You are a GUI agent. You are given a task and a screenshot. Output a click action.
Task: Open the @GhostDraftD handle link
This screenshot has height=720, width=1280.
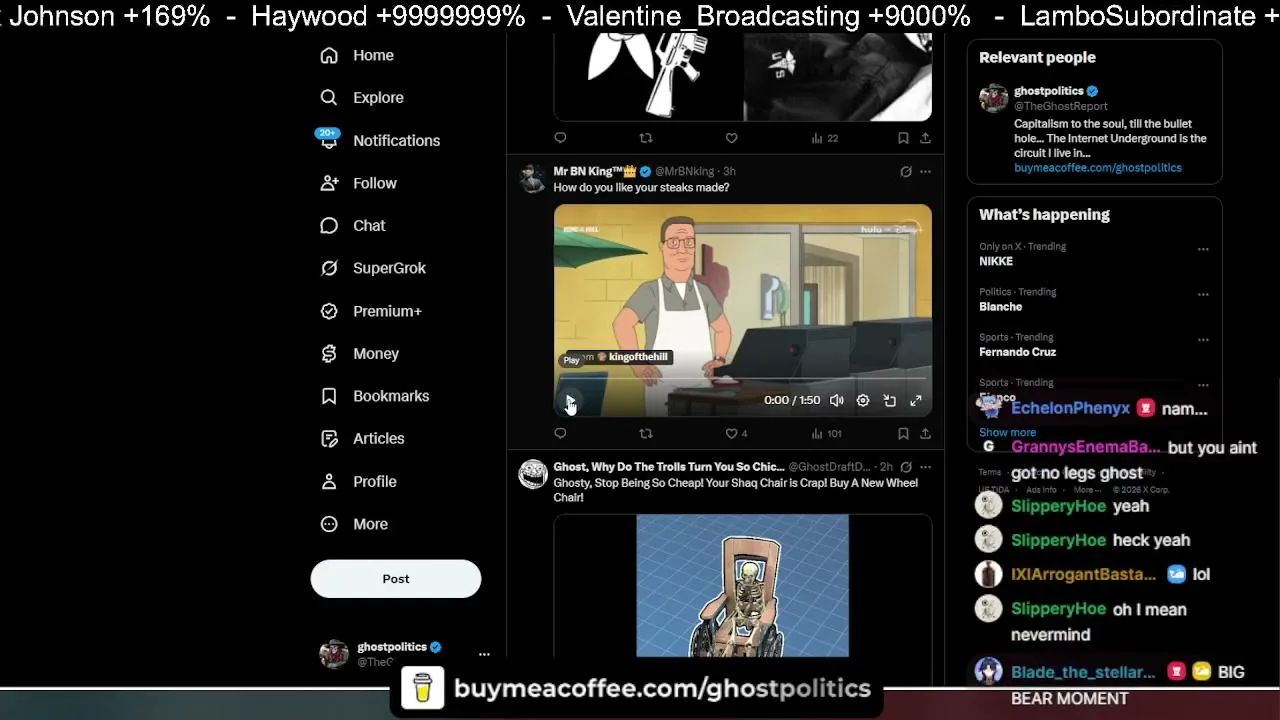(829, 467)
